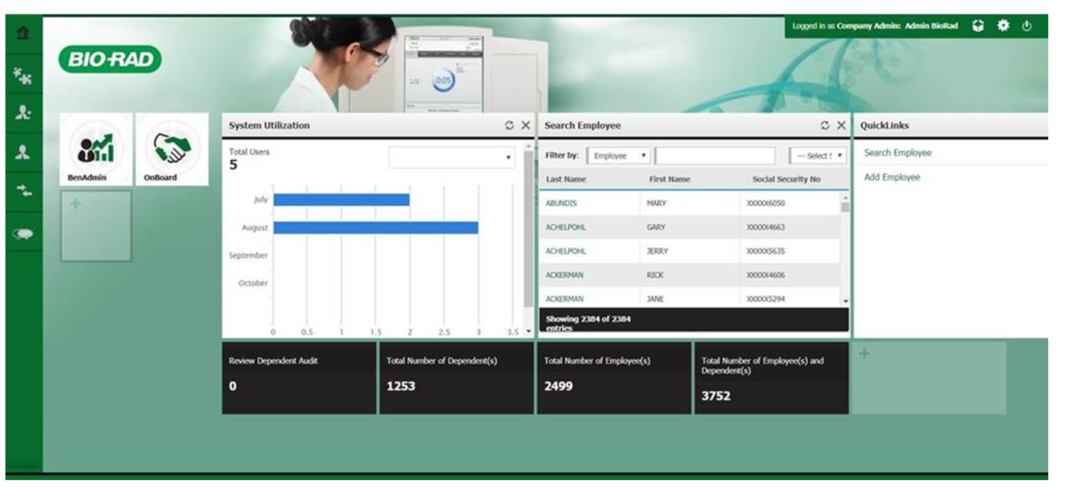Open settings gear in top header
1078x504 pixels.
(1003, 26)
